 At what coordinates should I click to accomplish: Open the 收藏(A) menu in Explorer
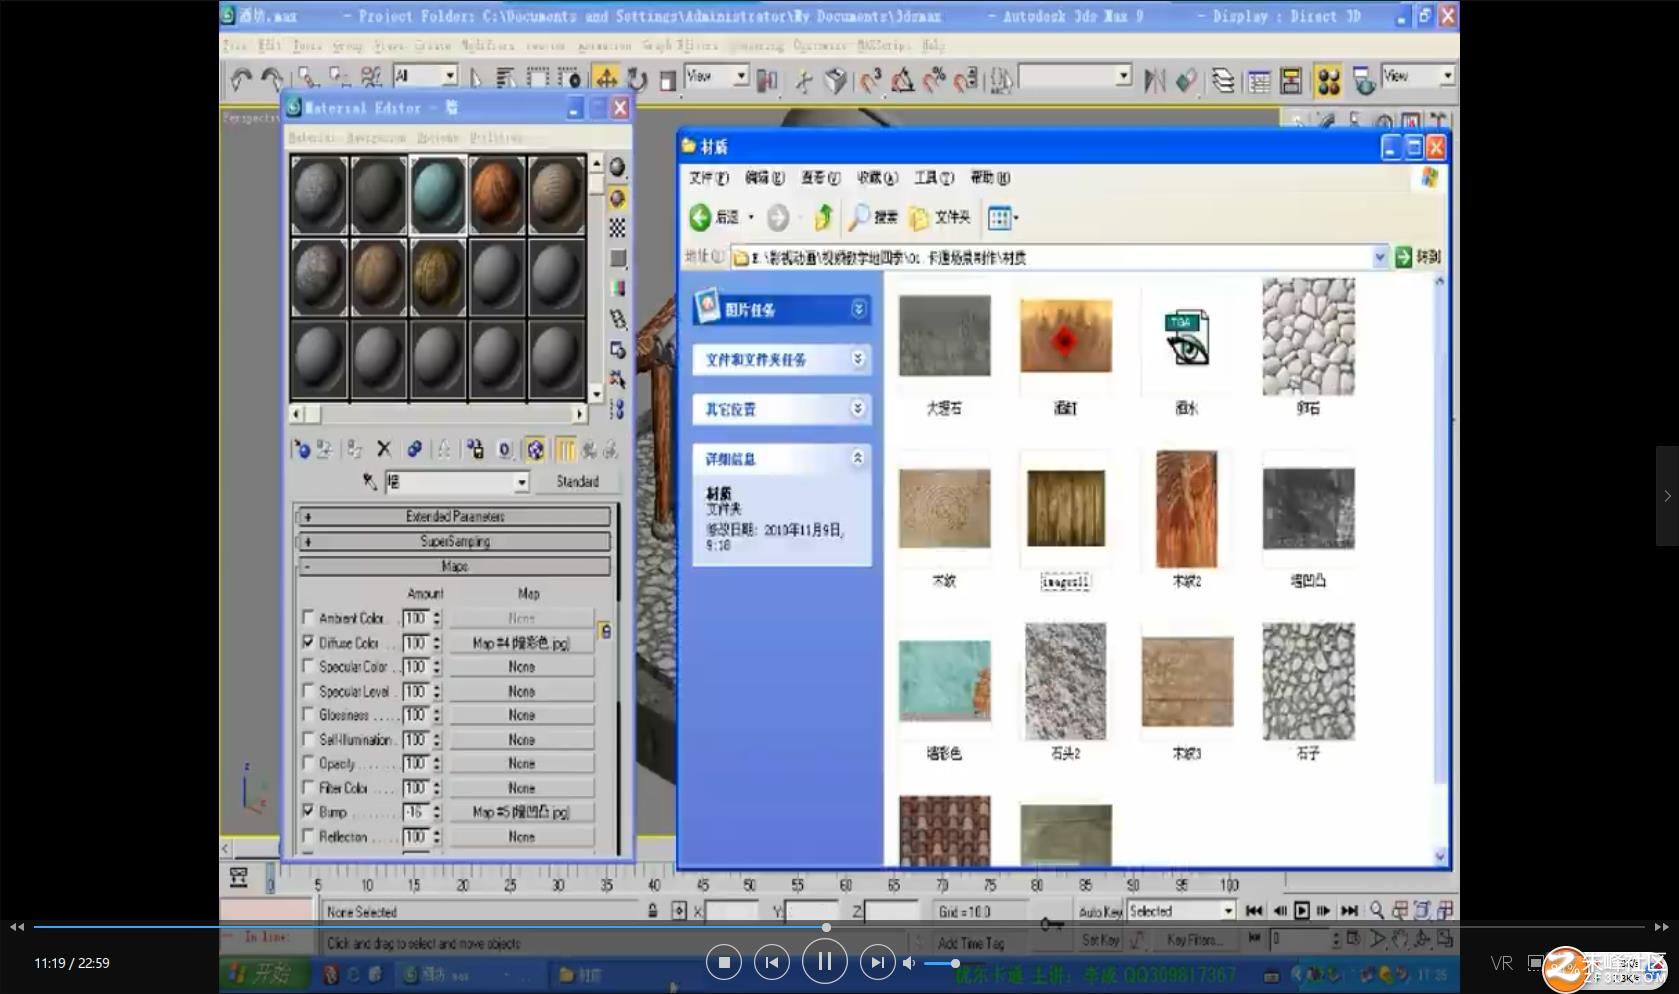877,178
